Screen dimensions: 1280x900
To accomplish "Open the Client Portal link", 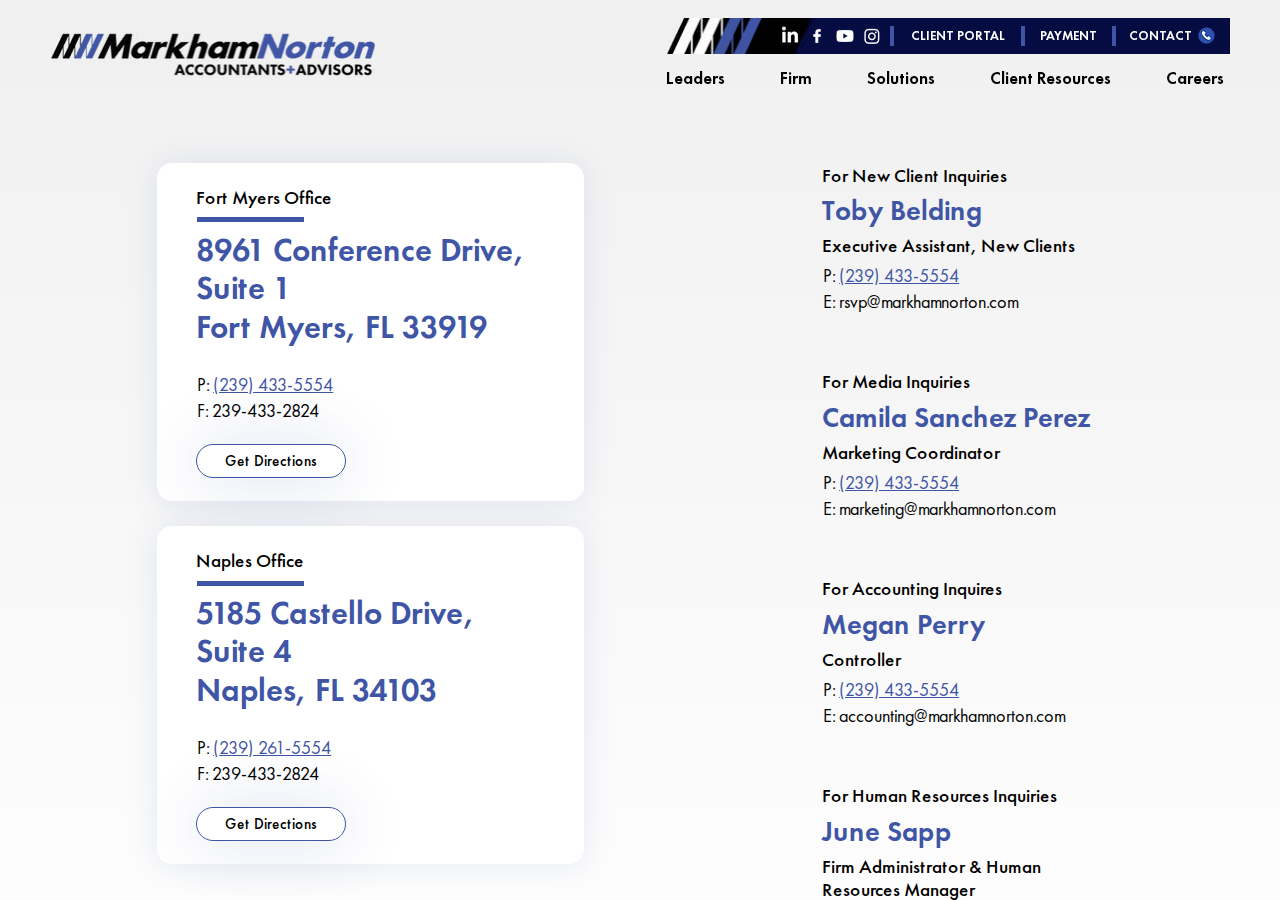I will click(x=958, y=36).
